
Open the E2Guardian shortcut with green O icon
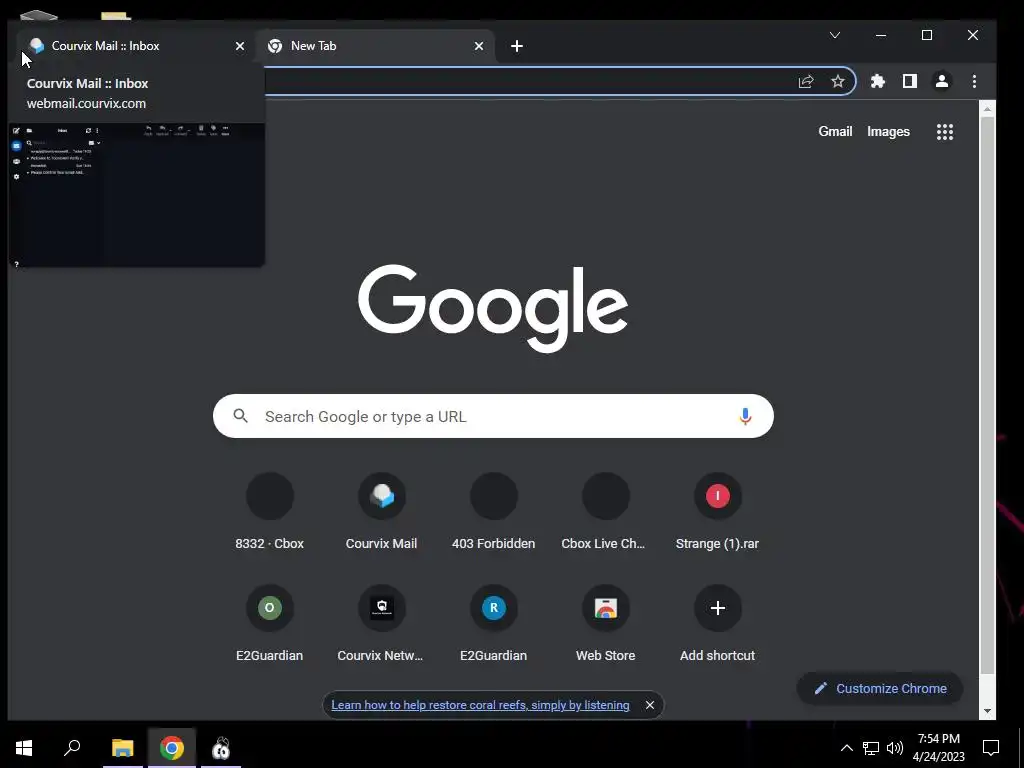[270, 625]
